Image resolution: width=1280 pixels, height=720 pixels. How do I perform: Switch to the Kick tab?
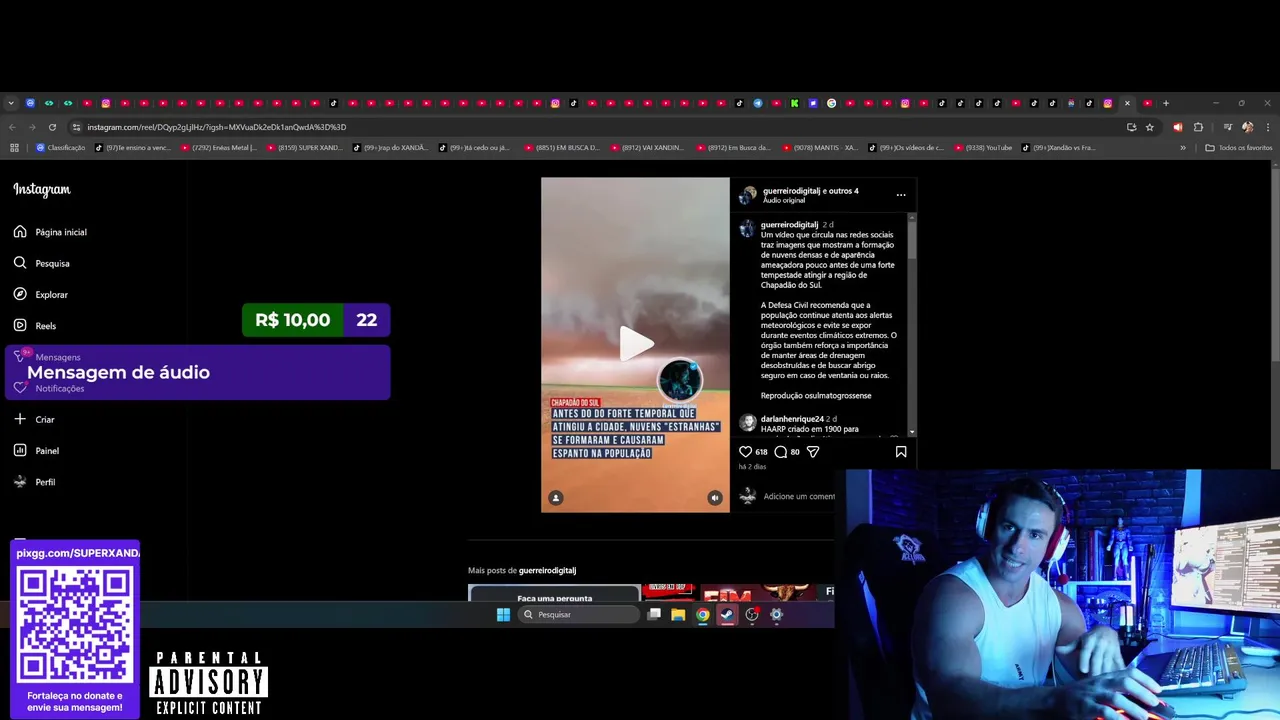(x=794, y=103)
